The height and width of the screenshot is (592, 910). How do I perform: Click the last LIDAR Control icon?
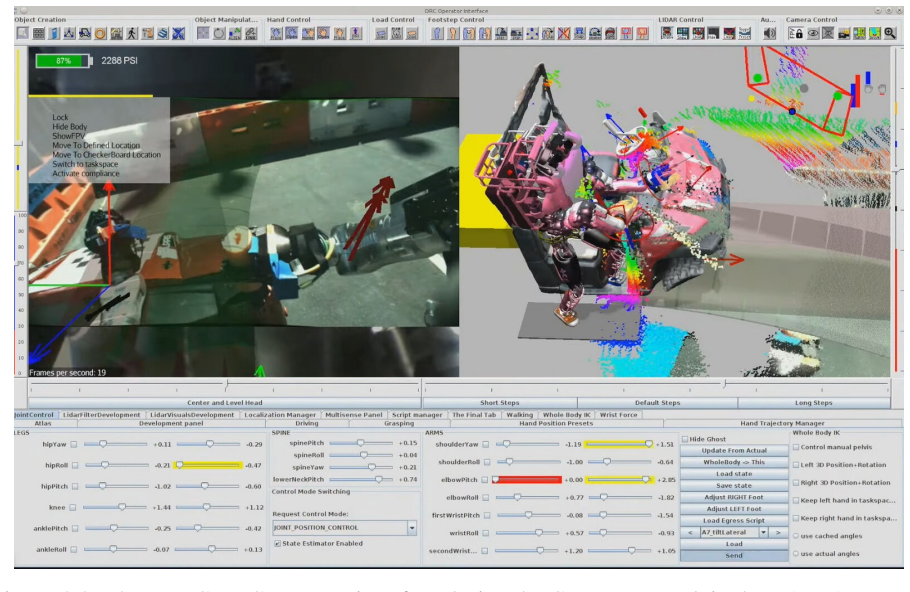coord(745,33)
